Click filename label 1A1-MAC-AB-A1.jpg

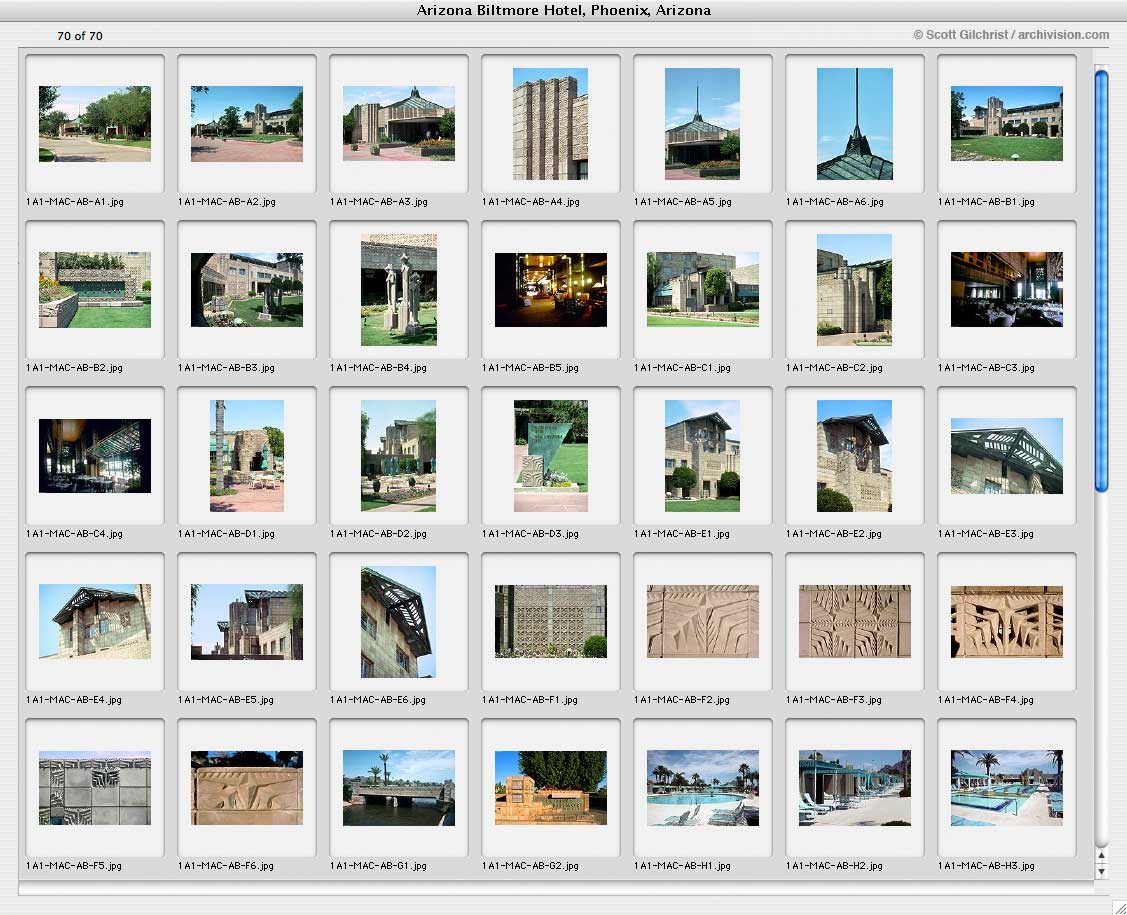pyautogui.click(x=75, y=202)
